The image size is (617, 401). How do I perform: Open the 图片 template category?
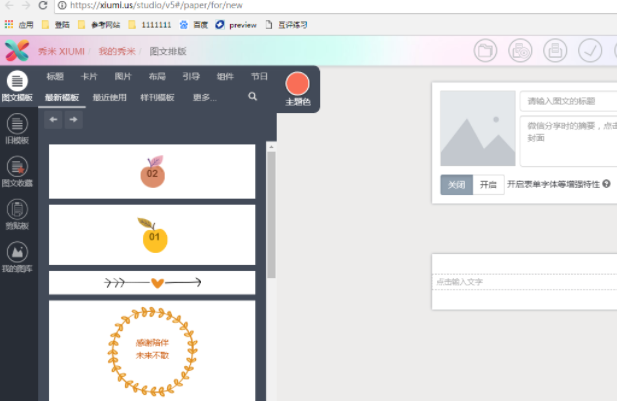123,76
